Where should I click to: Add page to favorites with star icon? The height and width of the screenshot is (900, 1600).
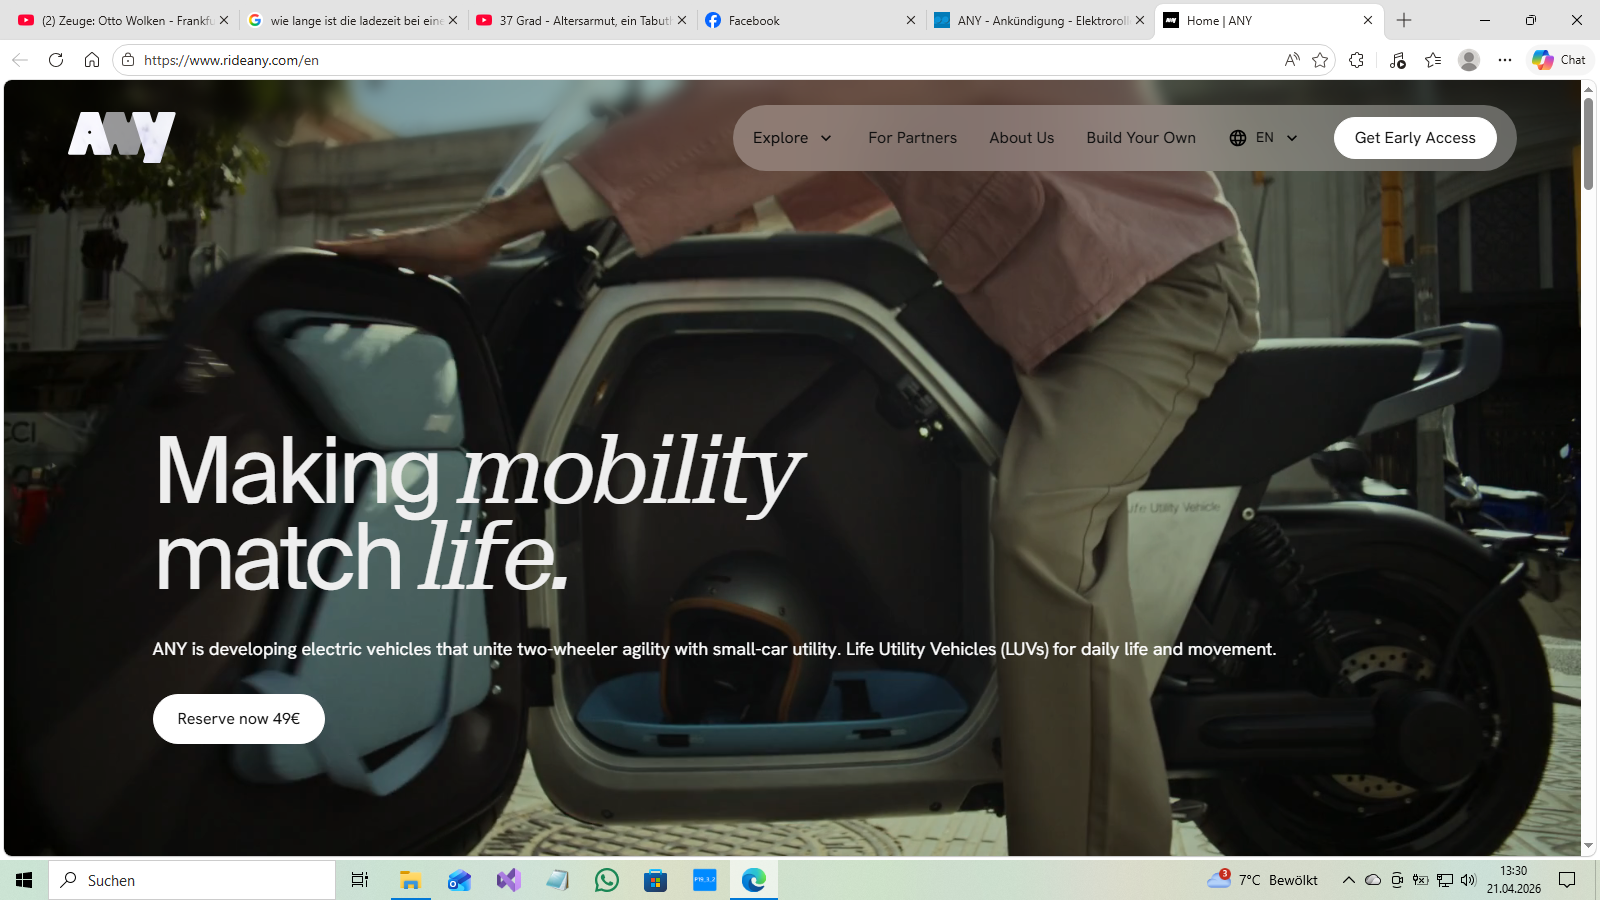coord(1320,60)
